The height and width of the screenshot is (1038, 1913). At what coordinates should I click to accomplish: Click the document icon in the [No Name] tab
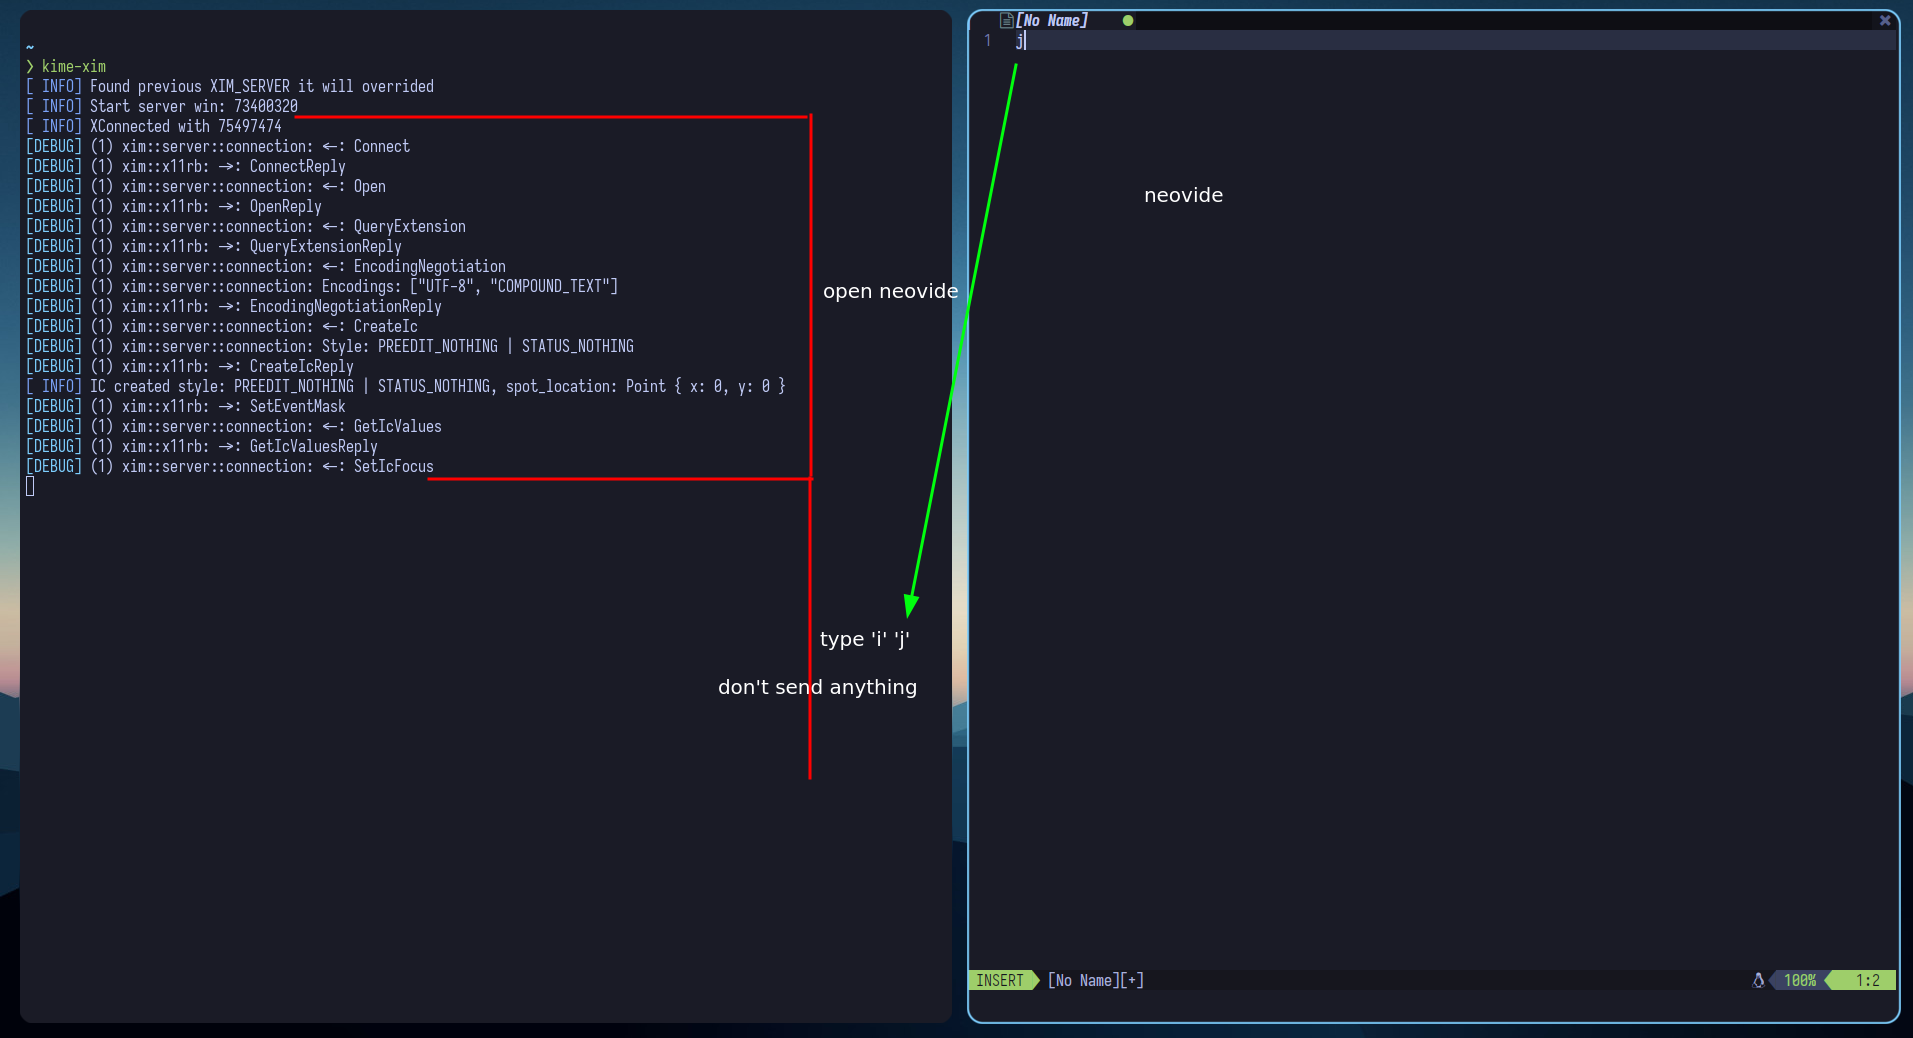(x=1005, y=20)
